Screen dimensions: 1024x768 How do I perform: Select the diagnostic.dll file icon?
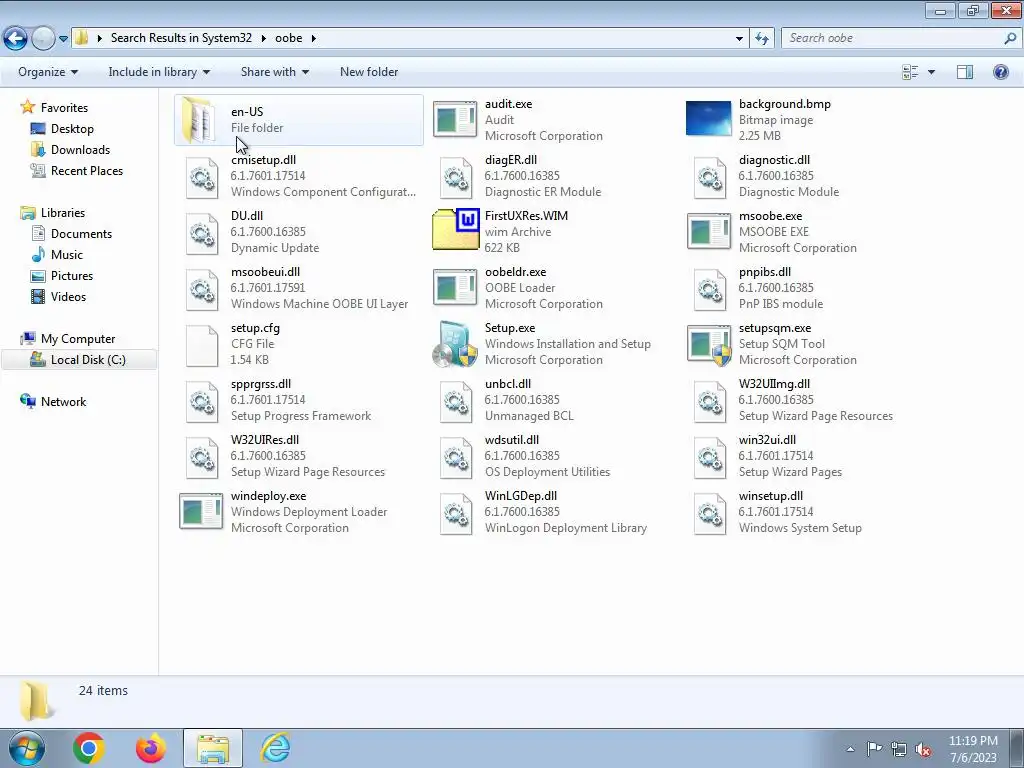710,178
